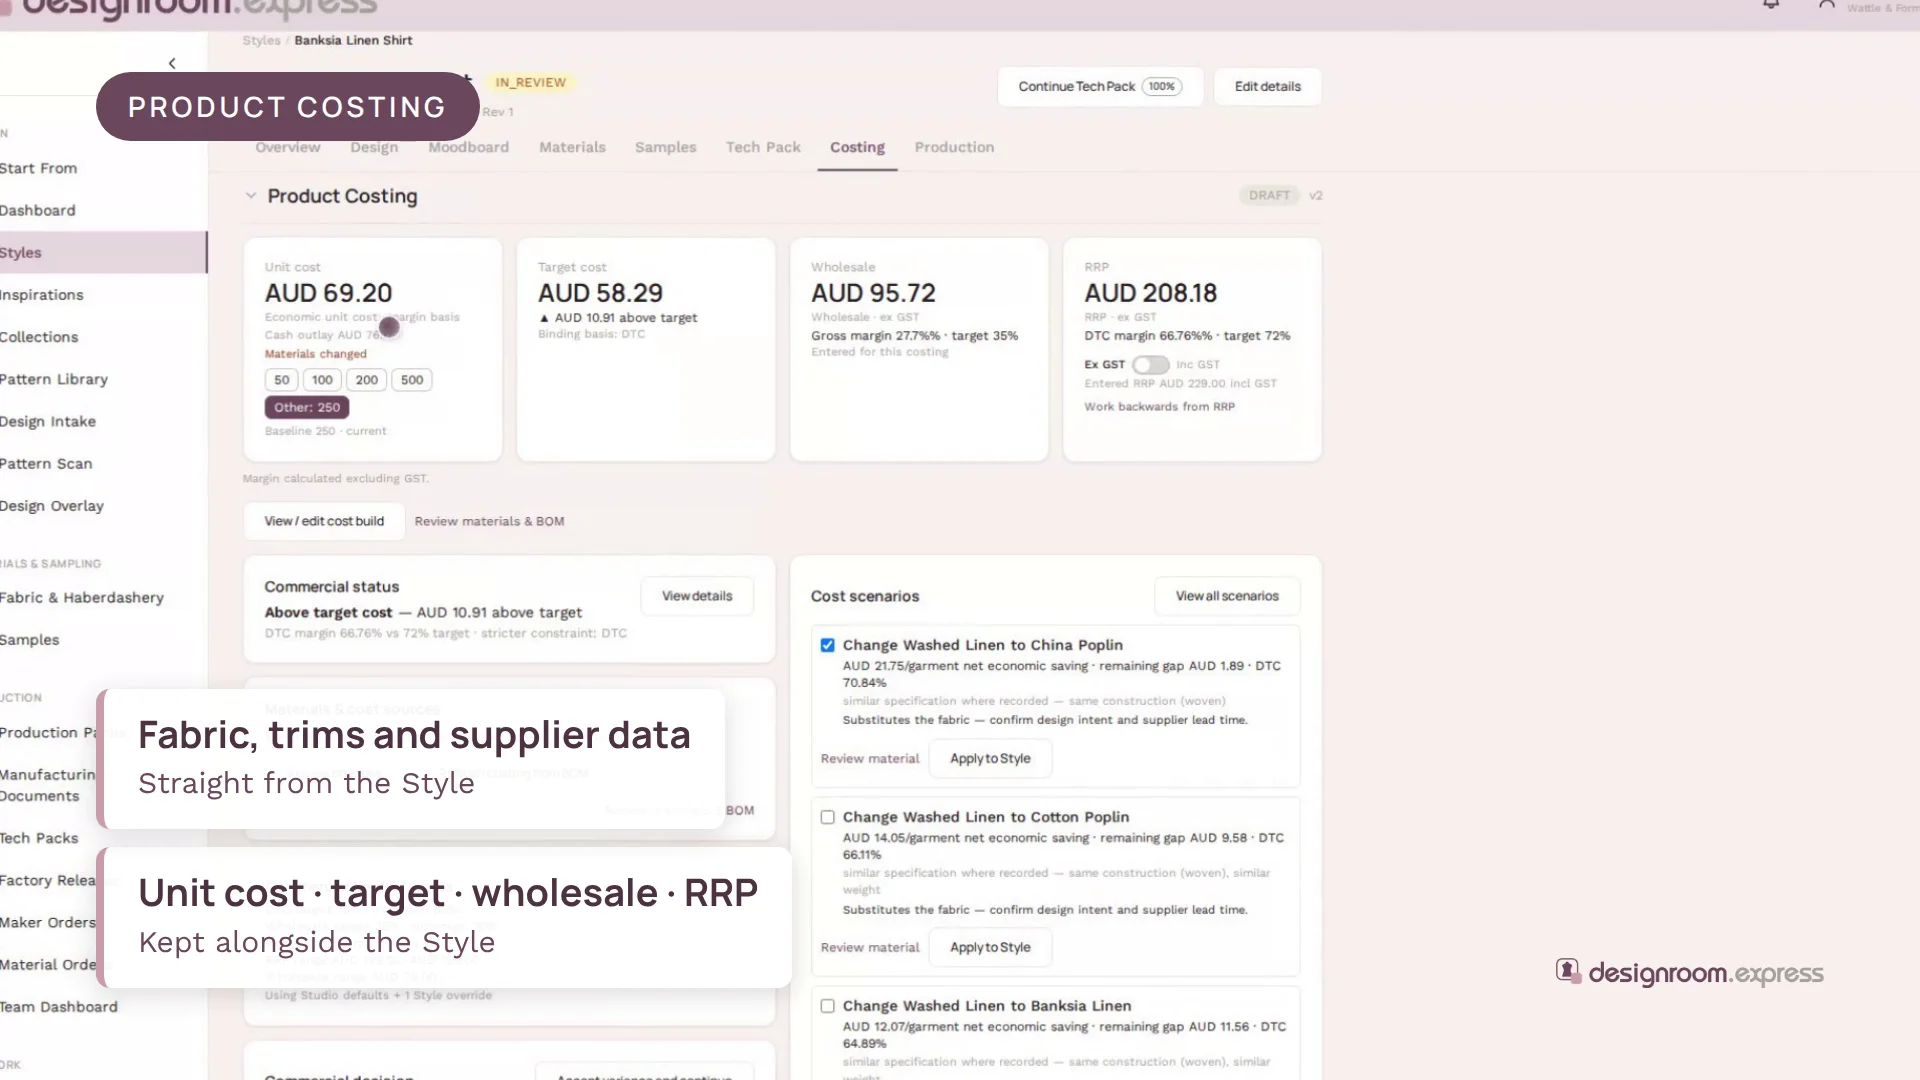Screen dimensions: 1920x1080
Task: Click Work backwards from RRP link
Action: click(x=1159, y=407)
